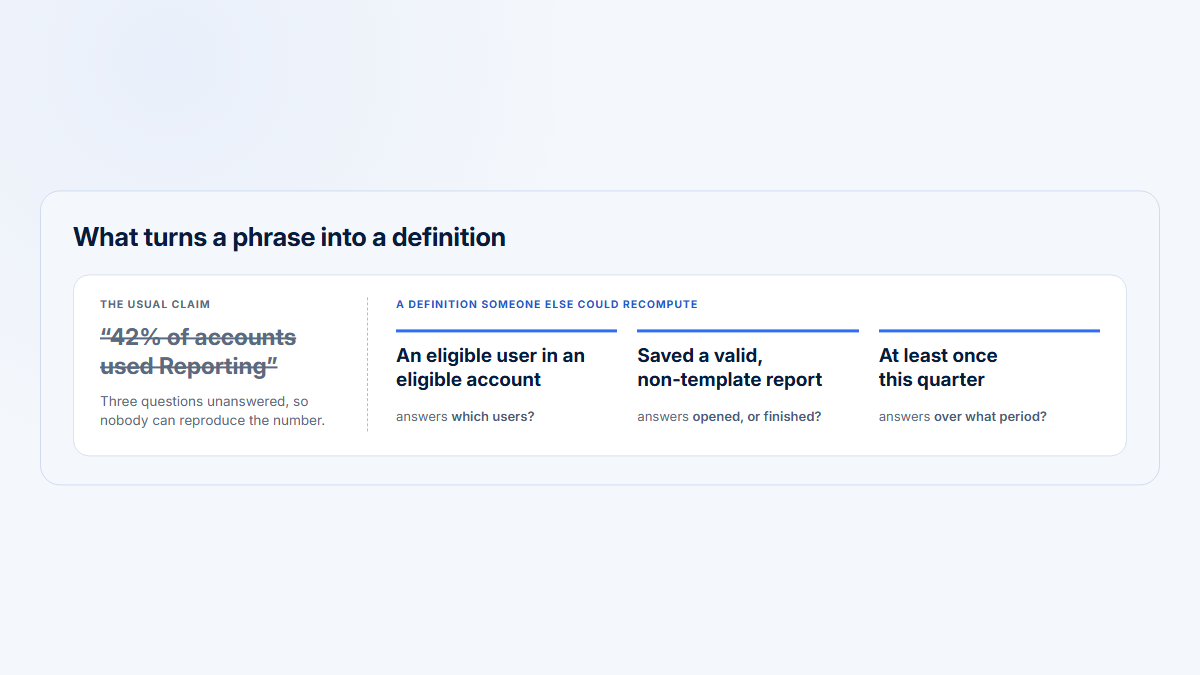
Task: Click the blue bar above "At least once"
Action: pyautogui.click(x=989, y=330)
